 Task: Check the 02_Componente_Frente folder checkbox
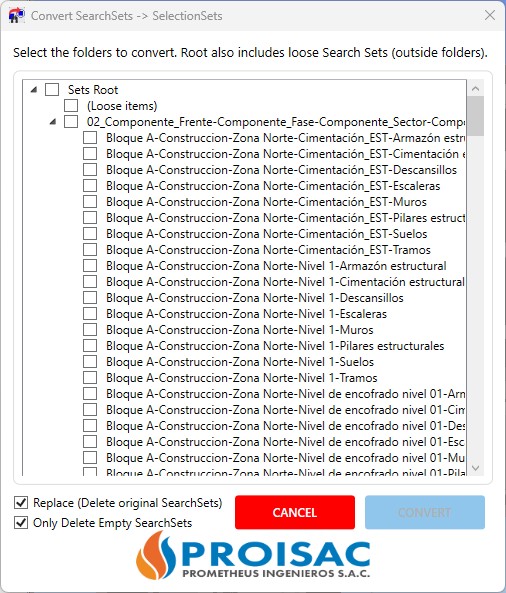71,122
